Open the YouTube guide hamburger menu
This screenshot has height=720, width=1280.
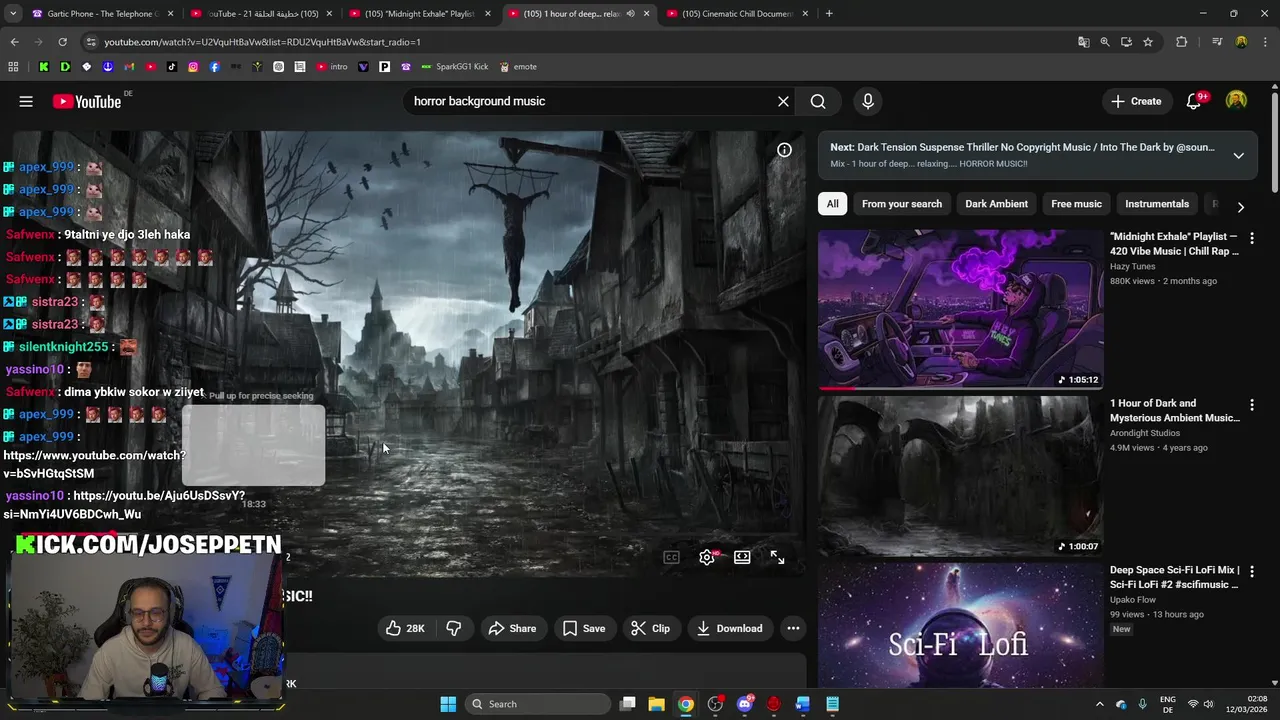pyautogui.click(x=26, y=101)
